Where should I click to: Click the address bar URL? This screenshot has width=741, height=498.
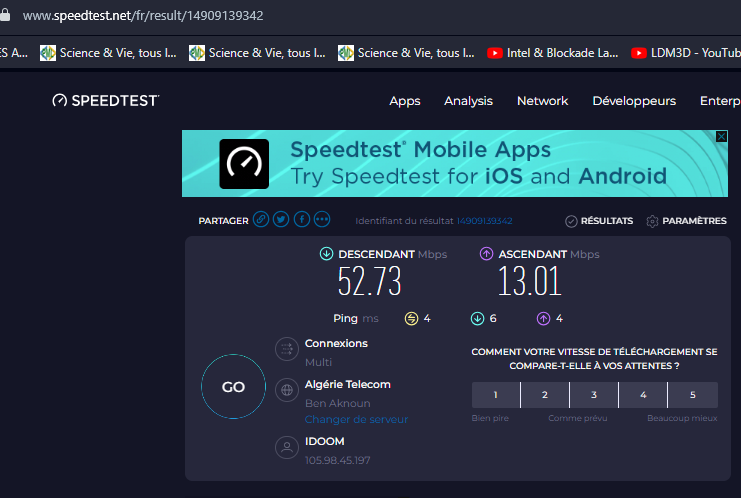pyautogui.click(x=143, y=16)
